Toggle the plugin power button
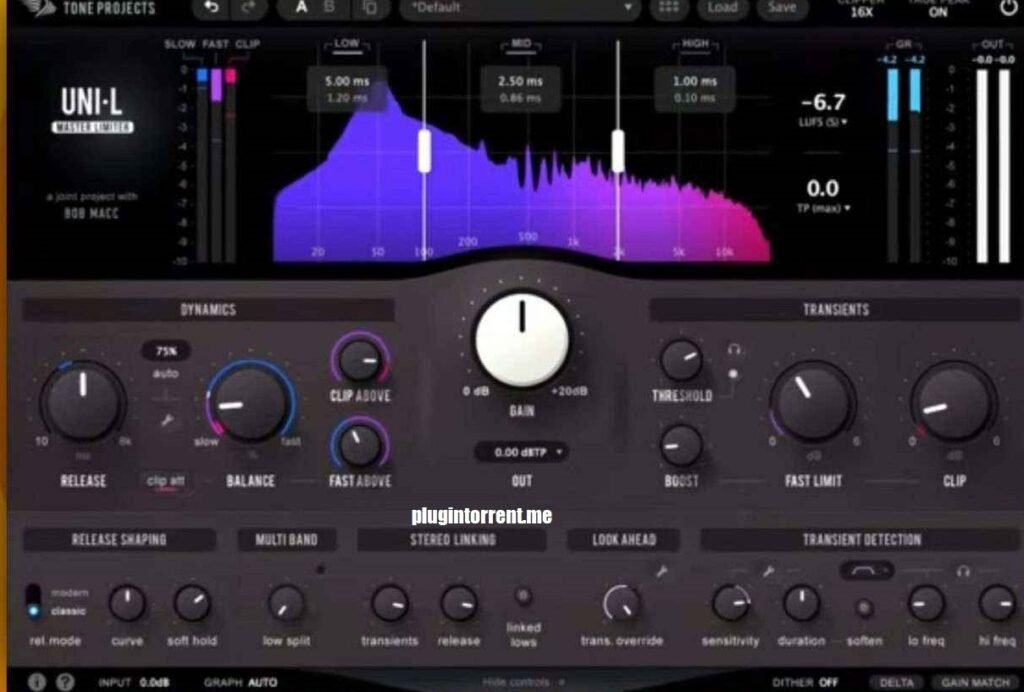This screenshot has height=692, width=1024. coord(1009,8)
